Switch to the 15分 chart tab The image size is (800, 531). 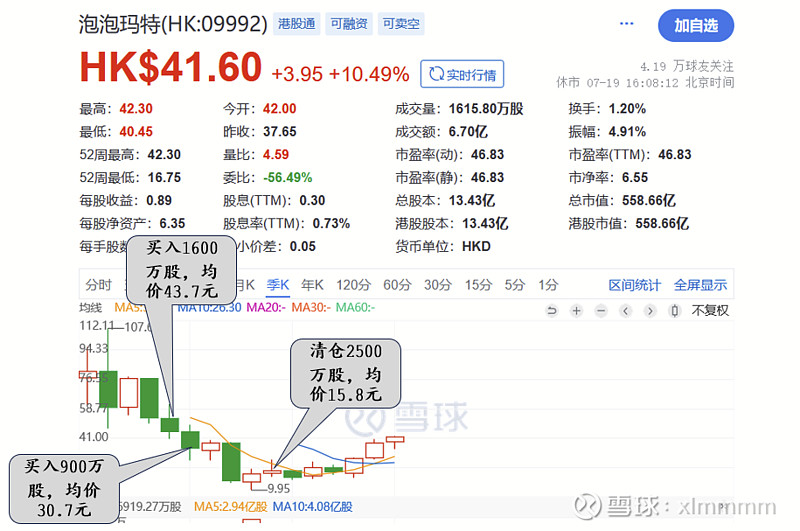(x=478, y=285)
